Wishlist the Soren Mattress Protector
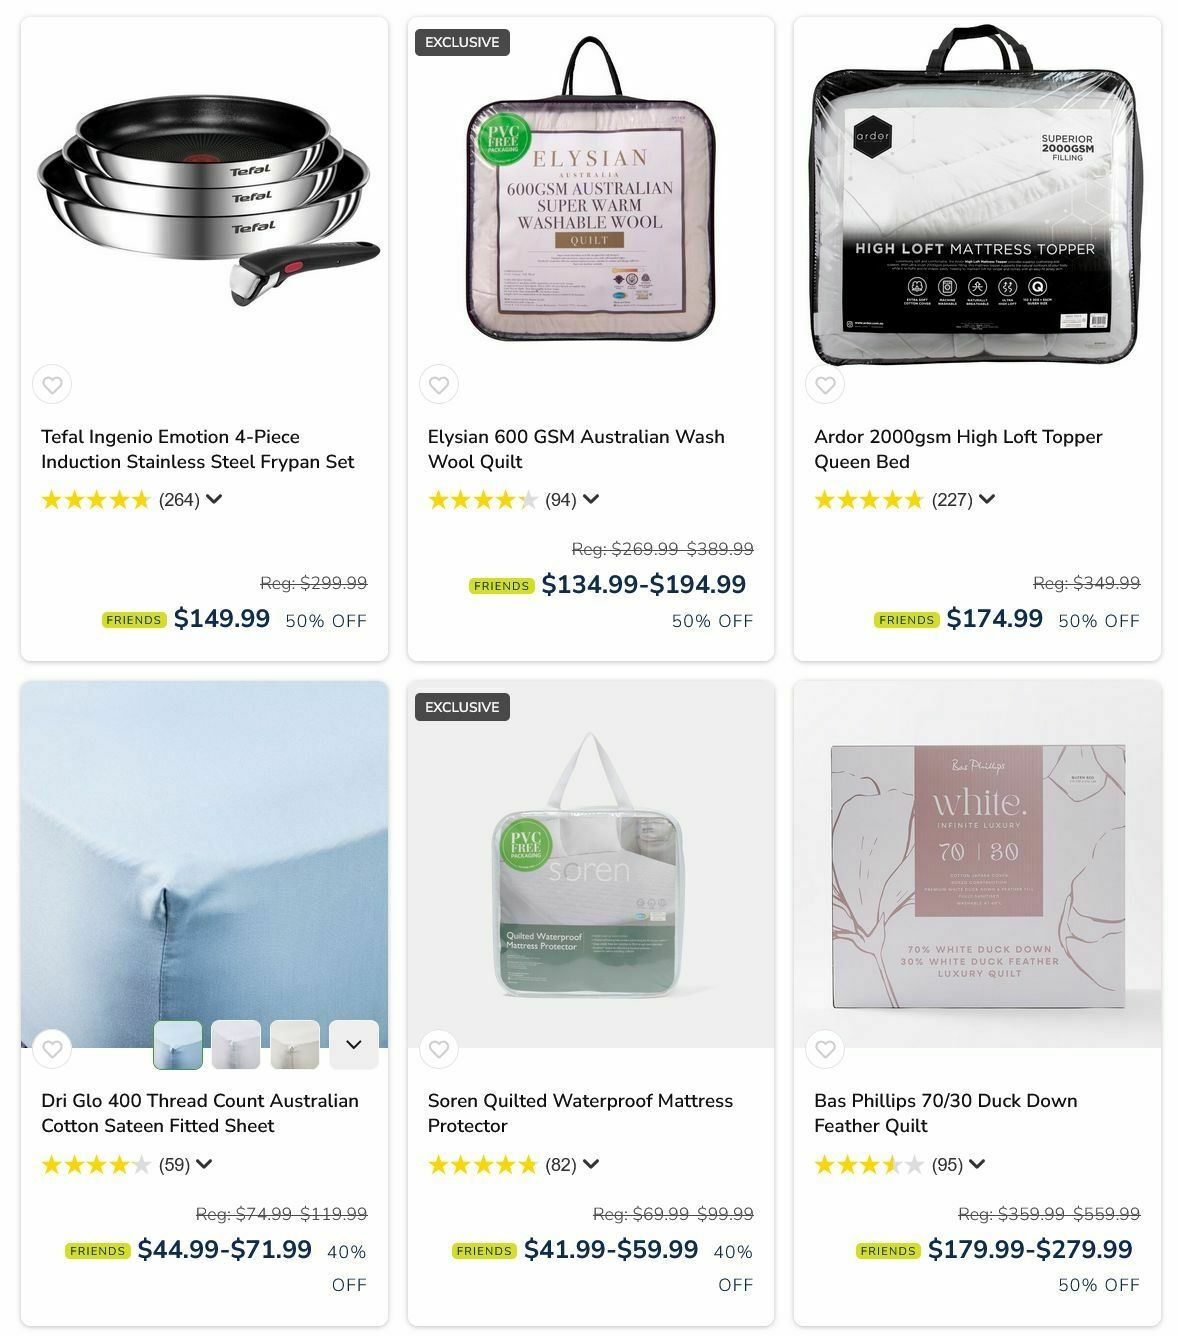The height and width of the screenshot is (1336, 1178). click(x=439, y=1049)
